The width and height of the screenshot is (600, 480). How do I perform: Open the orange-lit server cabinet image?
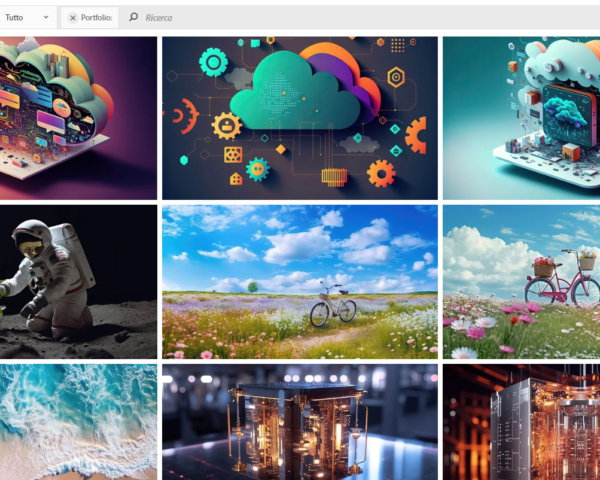(521, 422)
